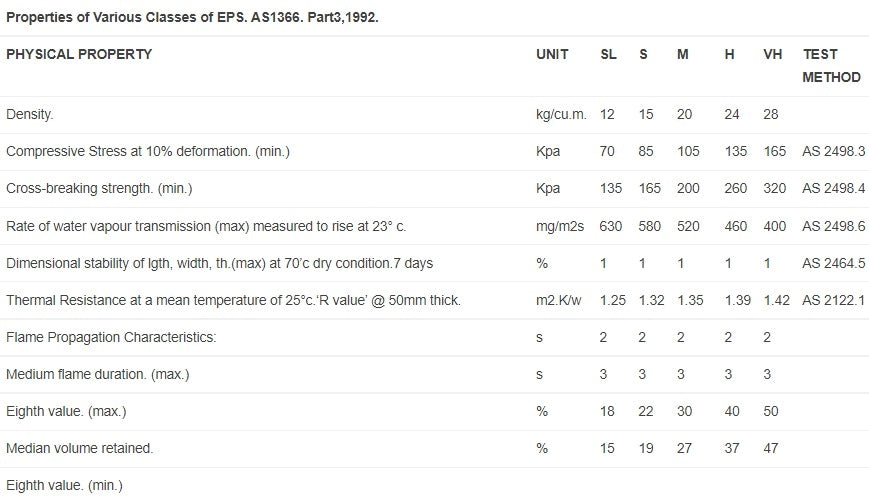Select the AS 2464.5 test method cell
The width and height of the screenshot is (869, 502).
[x=833, y=263]
